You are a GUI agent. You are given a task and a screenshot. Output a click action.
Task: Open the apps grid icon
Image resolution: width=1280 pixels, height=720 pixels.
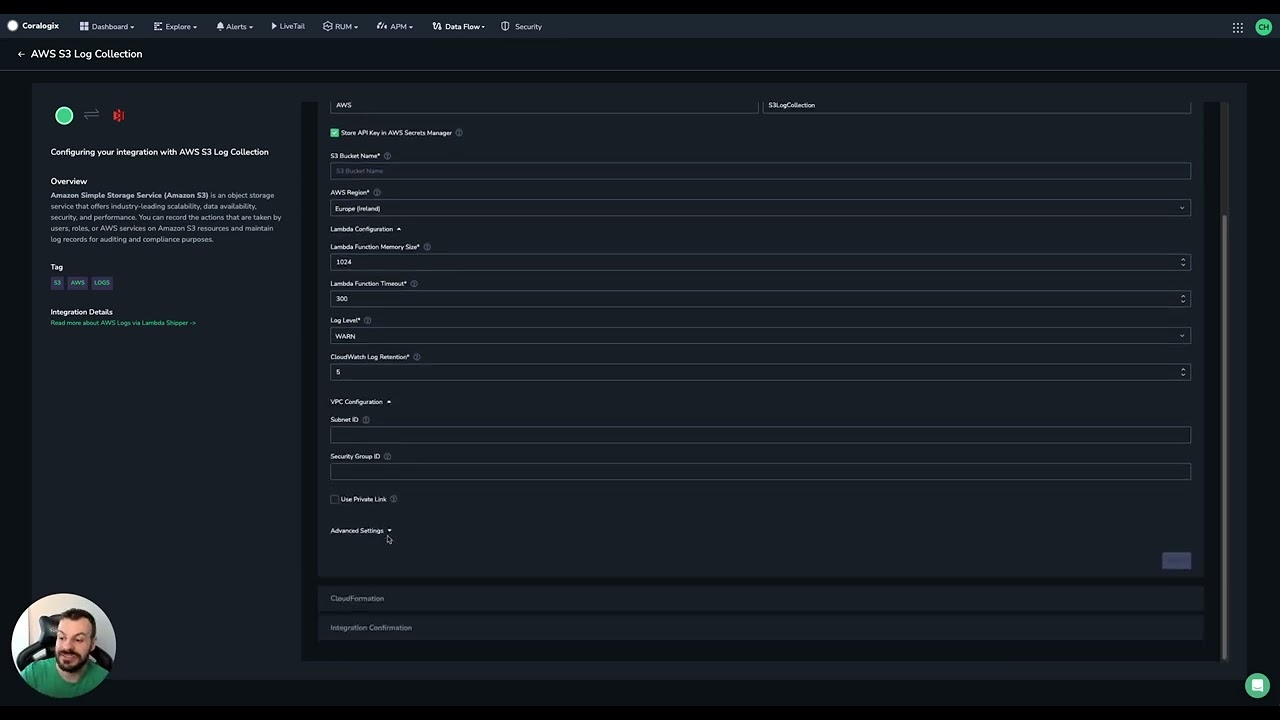point(1238,28)
